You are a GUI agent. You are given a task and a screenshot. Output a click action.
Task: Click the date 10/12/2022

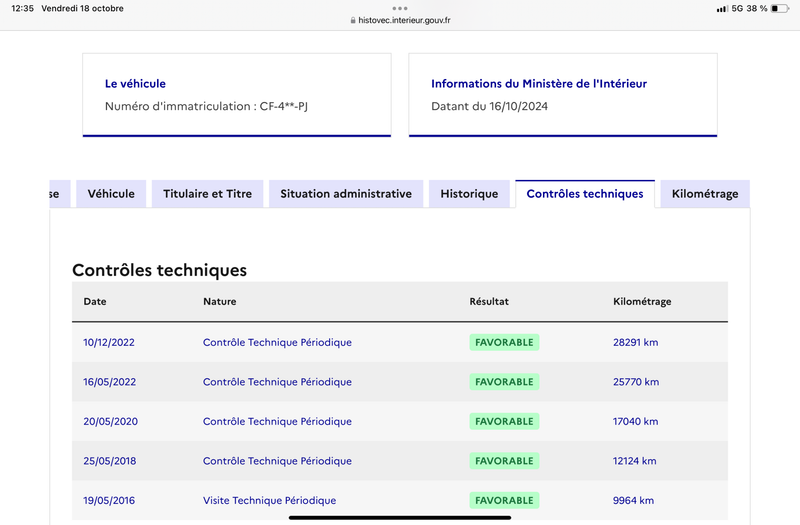(x=109, y=342)
